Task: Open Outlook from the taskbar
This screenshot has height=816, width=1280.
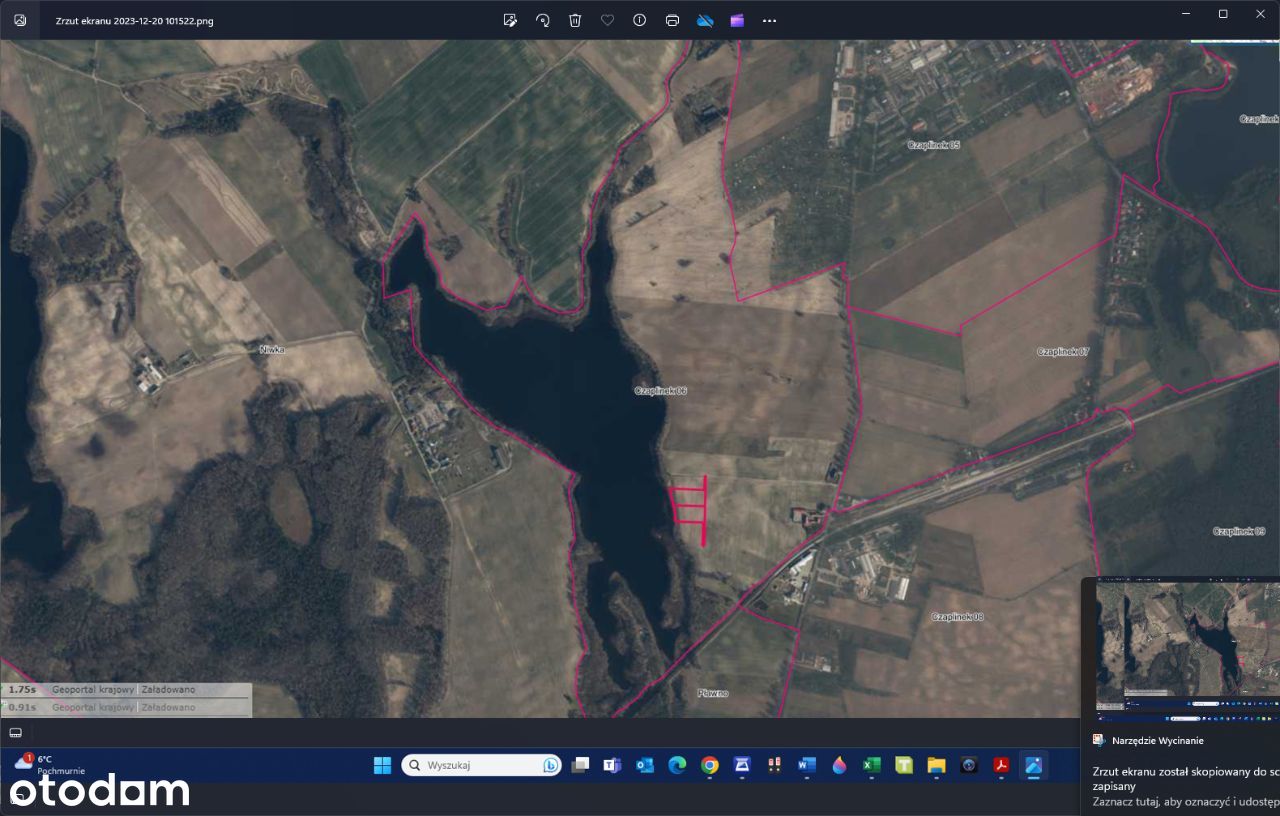Action: tap(645, 765)
